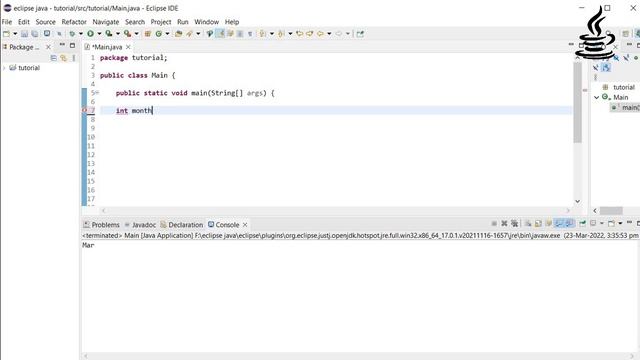This screenshot has height=360, width=640.
Task: Click the Outline horizontal scrollbar thumb
Action: point(611,210)
